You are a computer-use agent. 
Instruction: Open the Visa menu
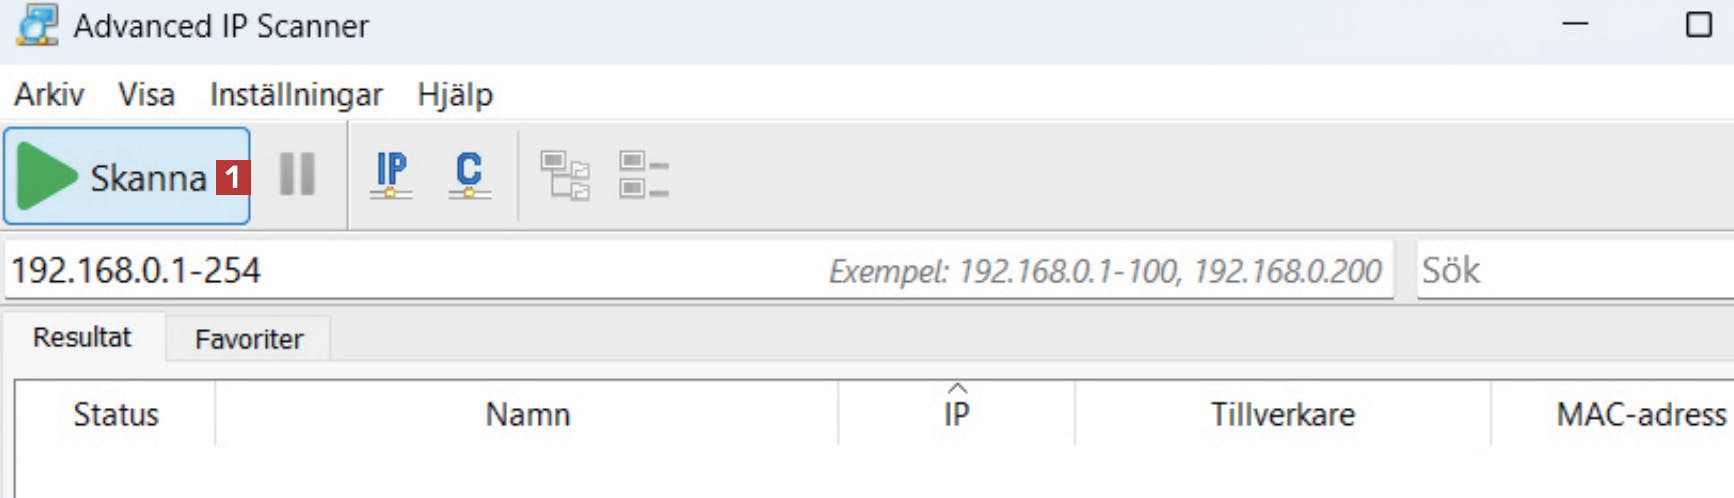coord(146,94)
